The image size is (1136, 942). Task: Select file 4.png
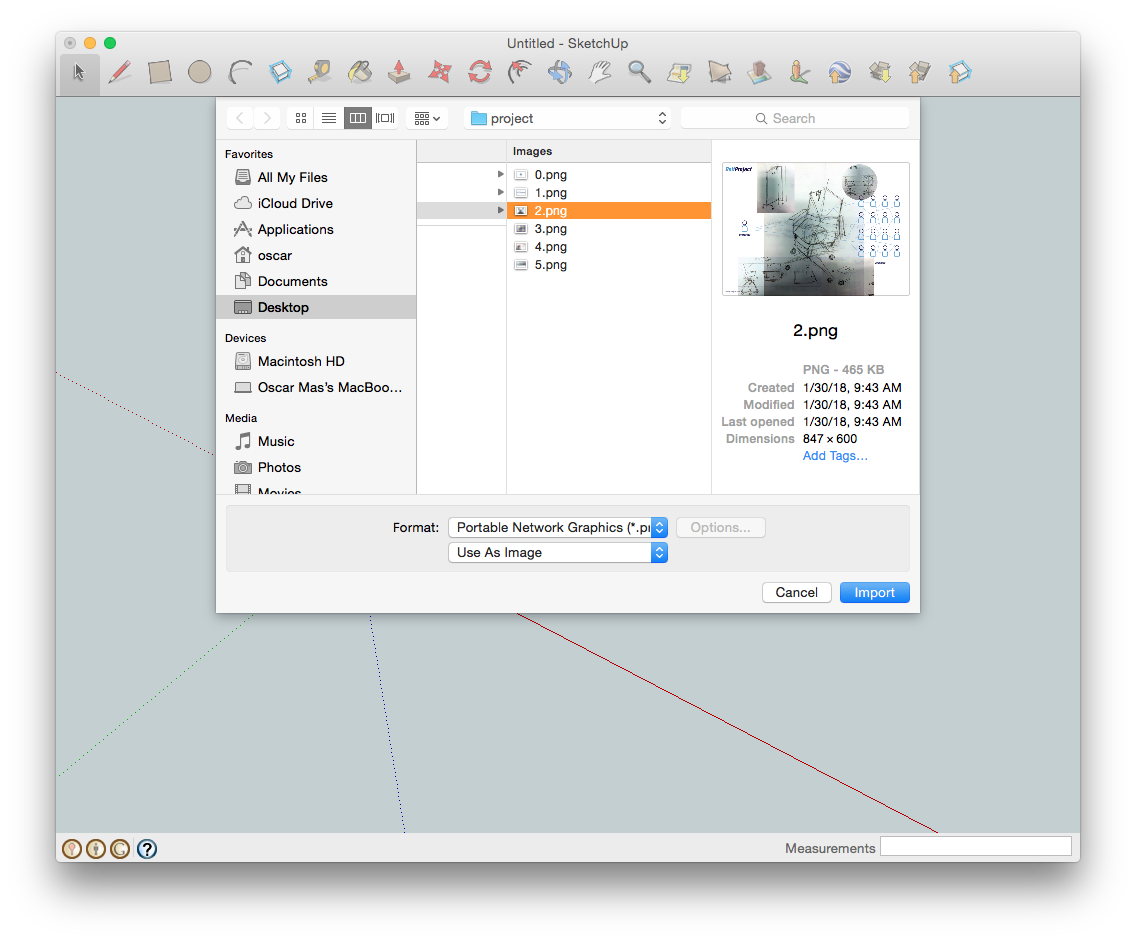609,247
